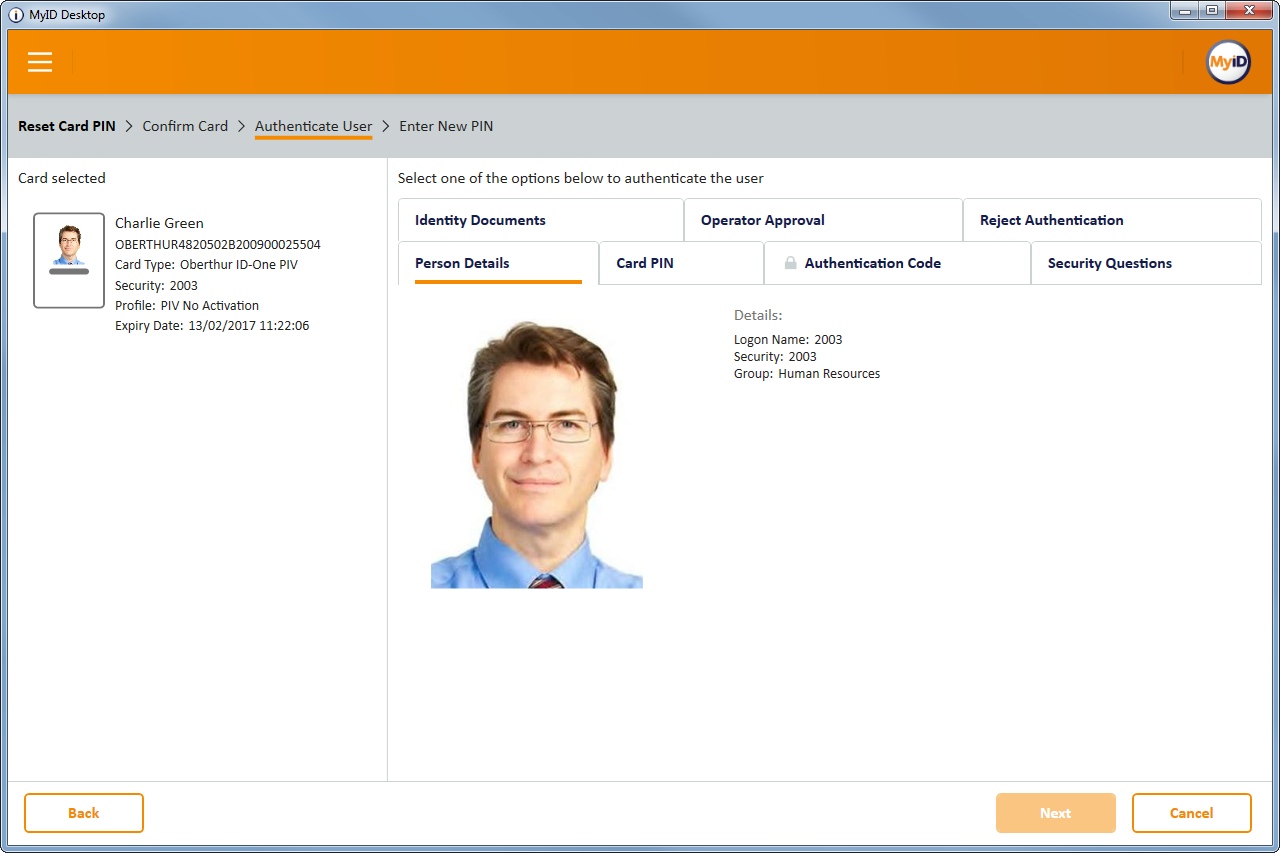Open the Operator Approval tab
This screenshot has width=1280, height=853.
[822, 220]
